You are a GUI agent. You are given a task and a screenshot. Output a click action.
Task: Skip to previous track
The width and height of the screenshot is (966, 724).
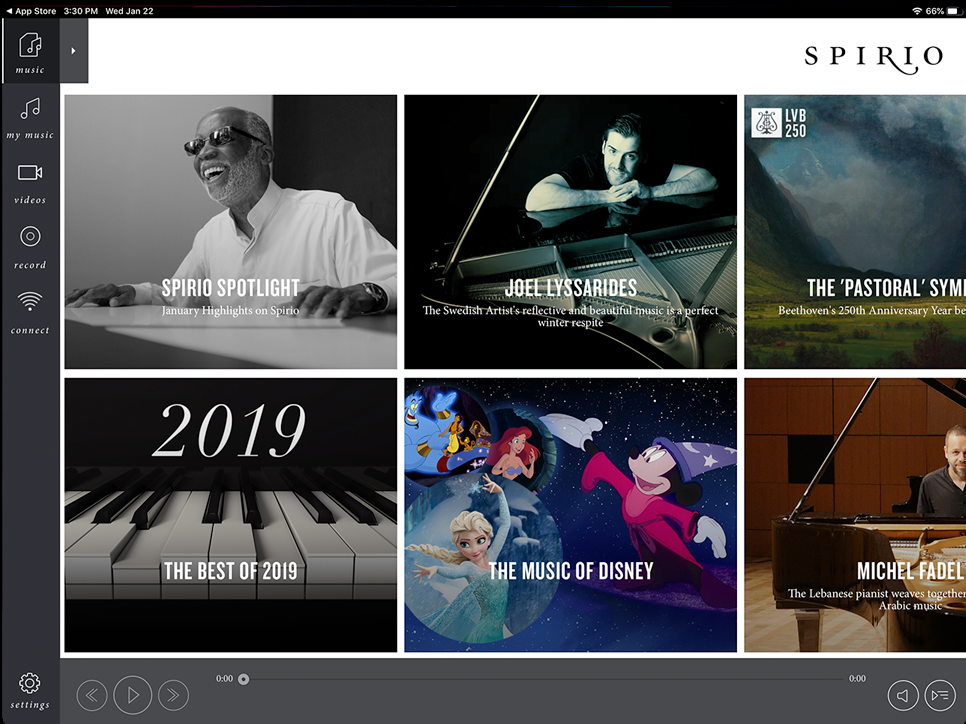point(92,696)
